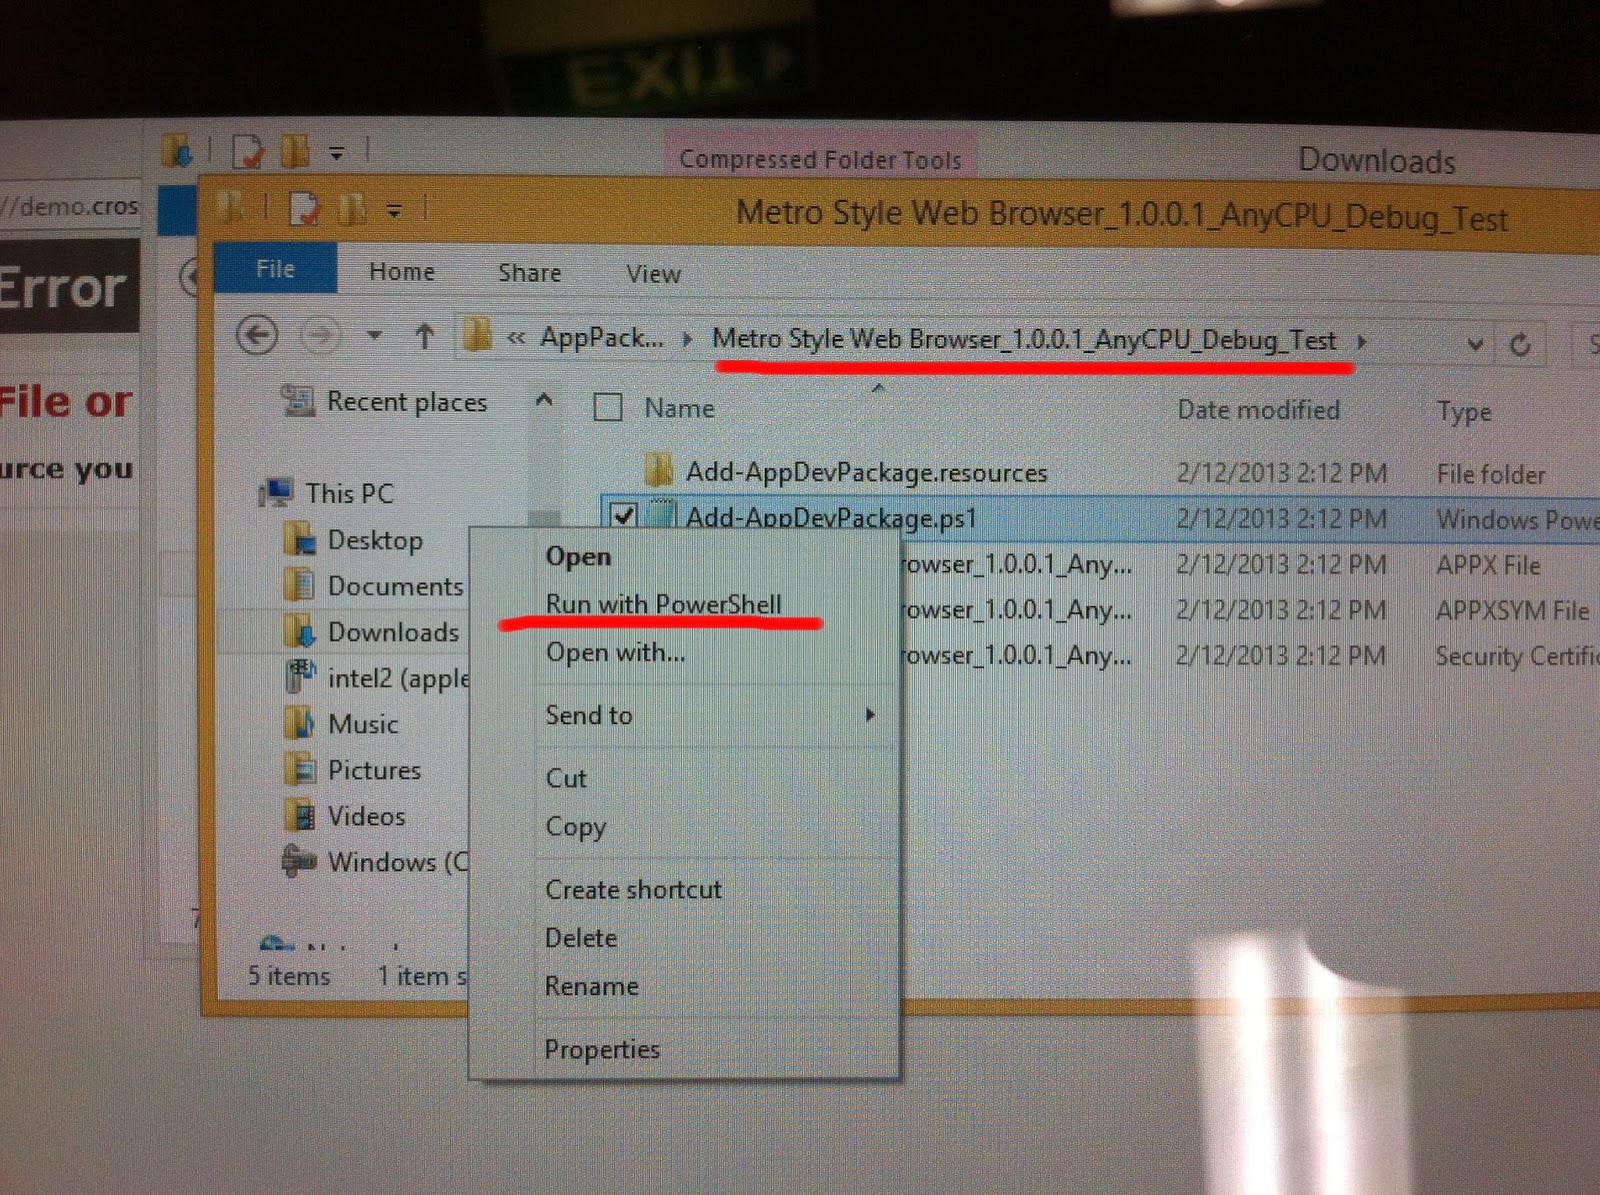Click Metro Style Web Browser breadcrumb segment
This screenshot has height=1195, width=1600.
coord(1023,340)
